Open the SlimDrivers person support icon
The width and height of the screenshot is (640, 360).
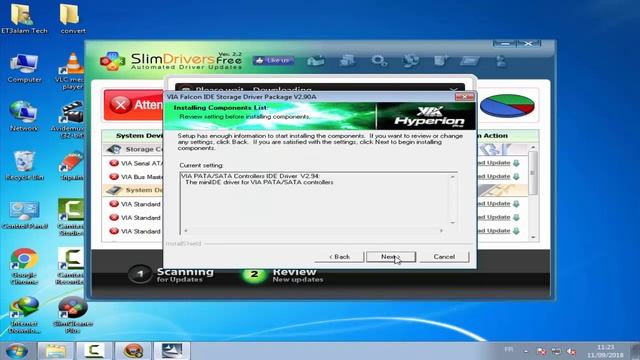[501, 61]
